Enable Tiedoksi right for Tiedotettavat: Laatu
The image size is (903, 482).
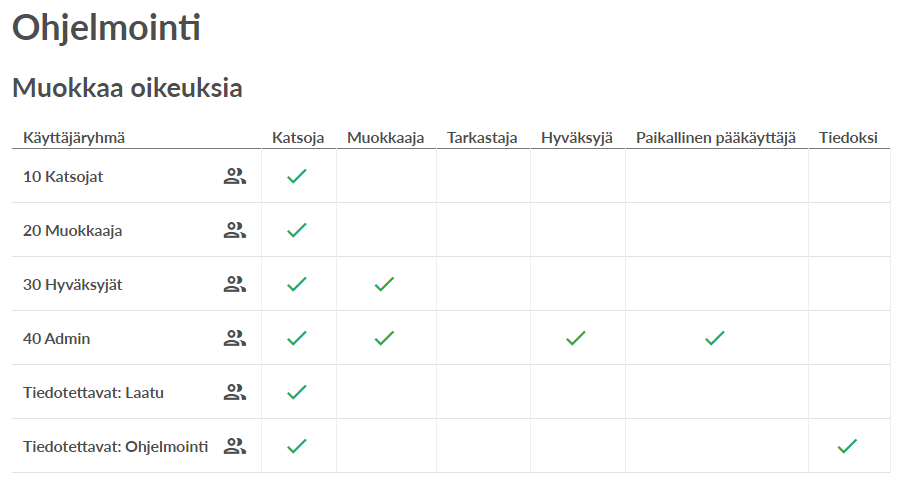tap(849, 392)
